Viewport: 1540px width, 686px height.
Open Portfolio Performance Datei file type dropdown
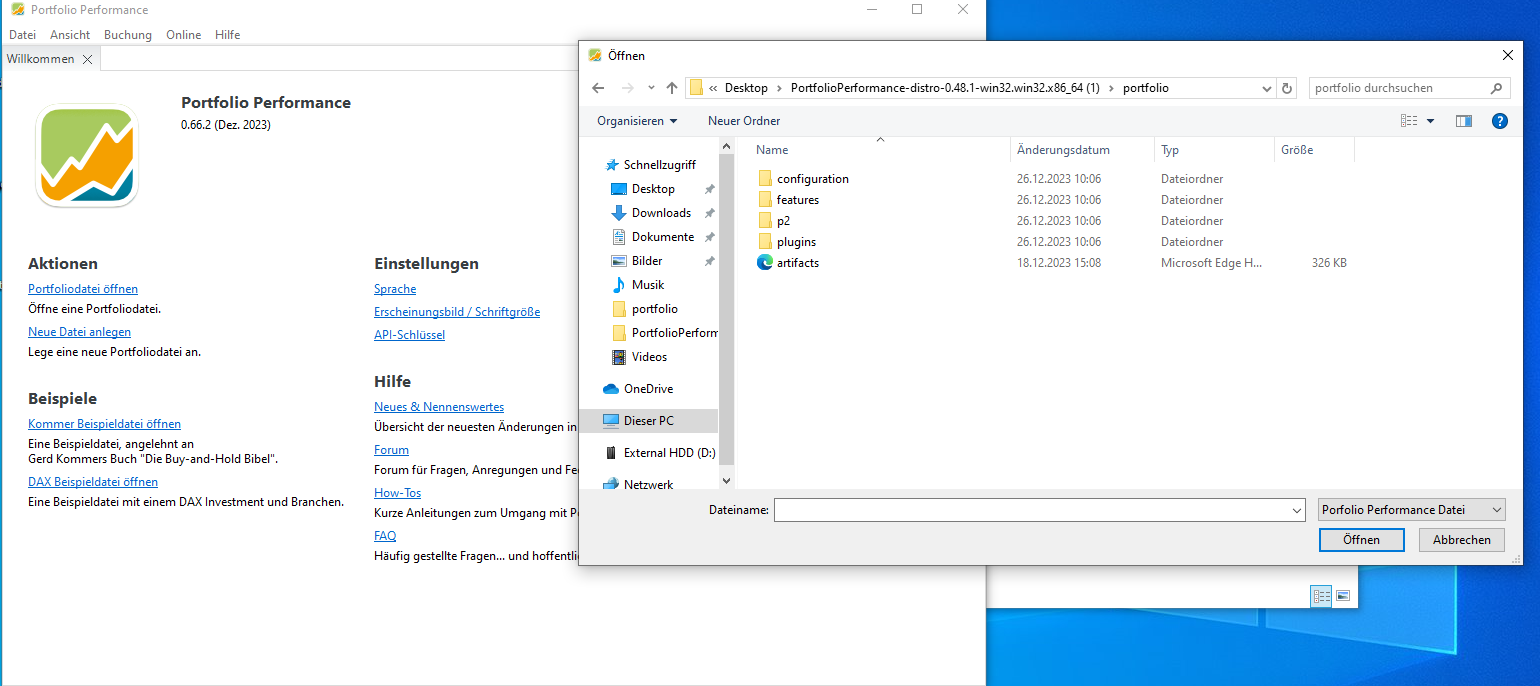click(x=1411, y=510)
